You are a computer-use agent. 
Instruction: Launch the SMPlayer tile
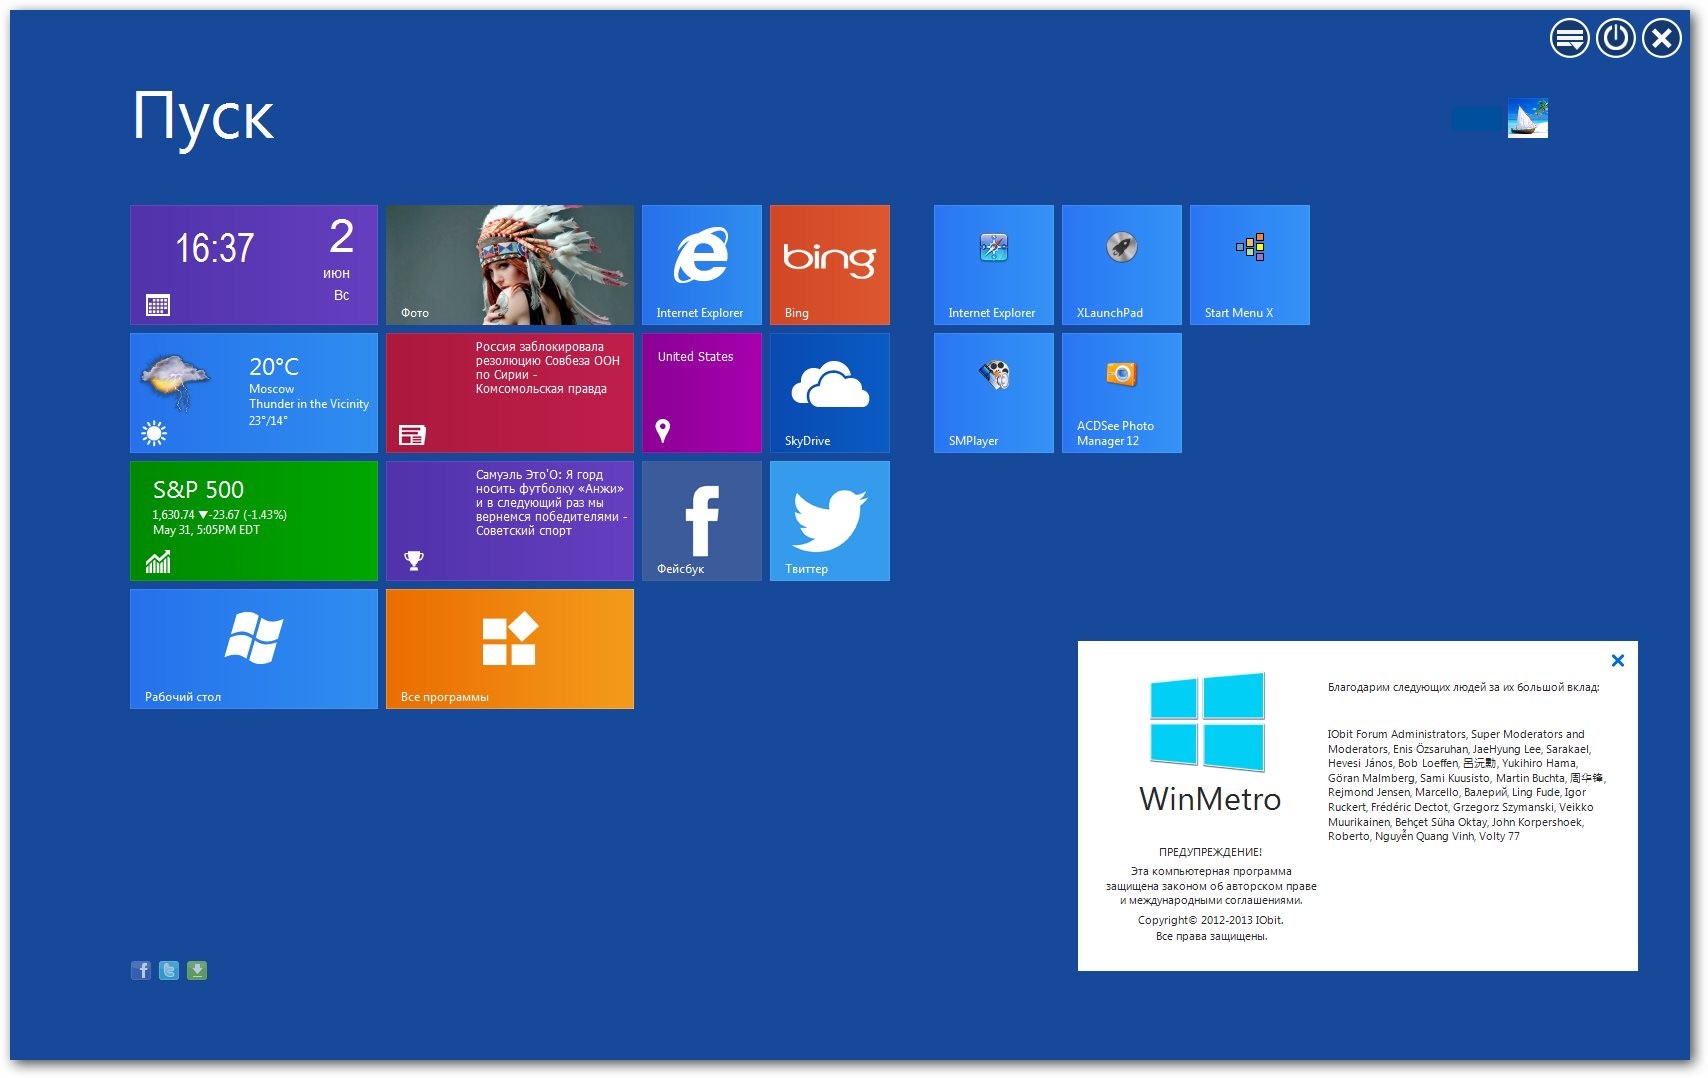[994, 393]
